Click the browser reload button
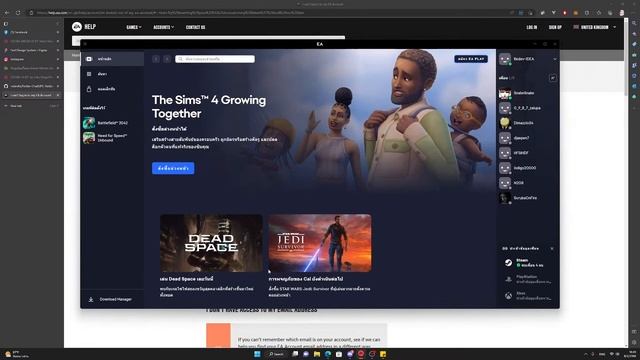Image resolution: width=640 pixels, height=360 pixels. 18,13
